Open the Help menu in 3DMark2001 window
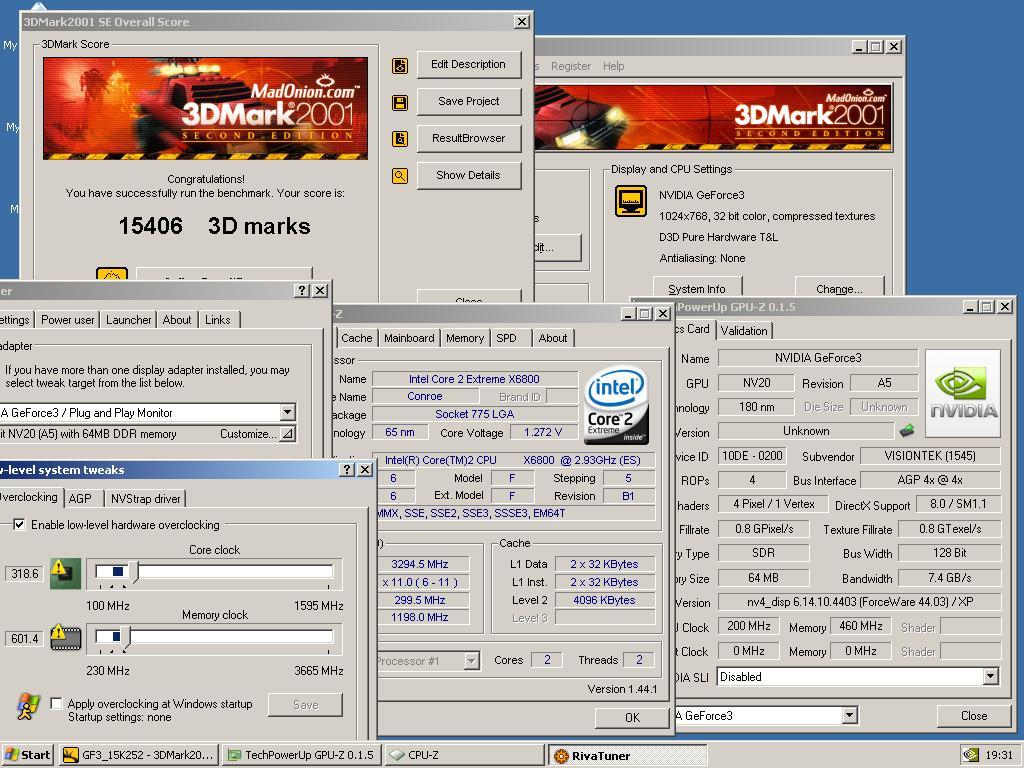Image resolution: width=1024 pixels, height=768 pixels. 613,66
